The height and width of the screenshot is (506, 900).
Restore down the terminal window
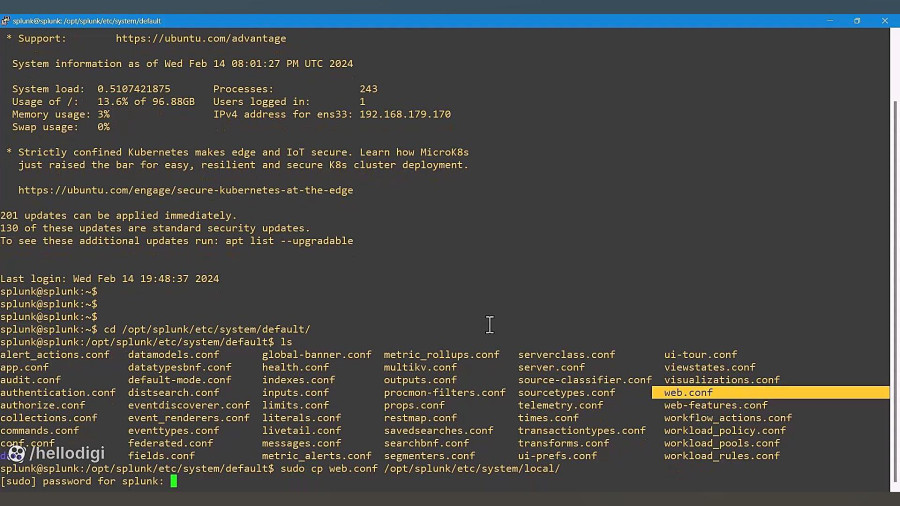[x=857, y=21]
